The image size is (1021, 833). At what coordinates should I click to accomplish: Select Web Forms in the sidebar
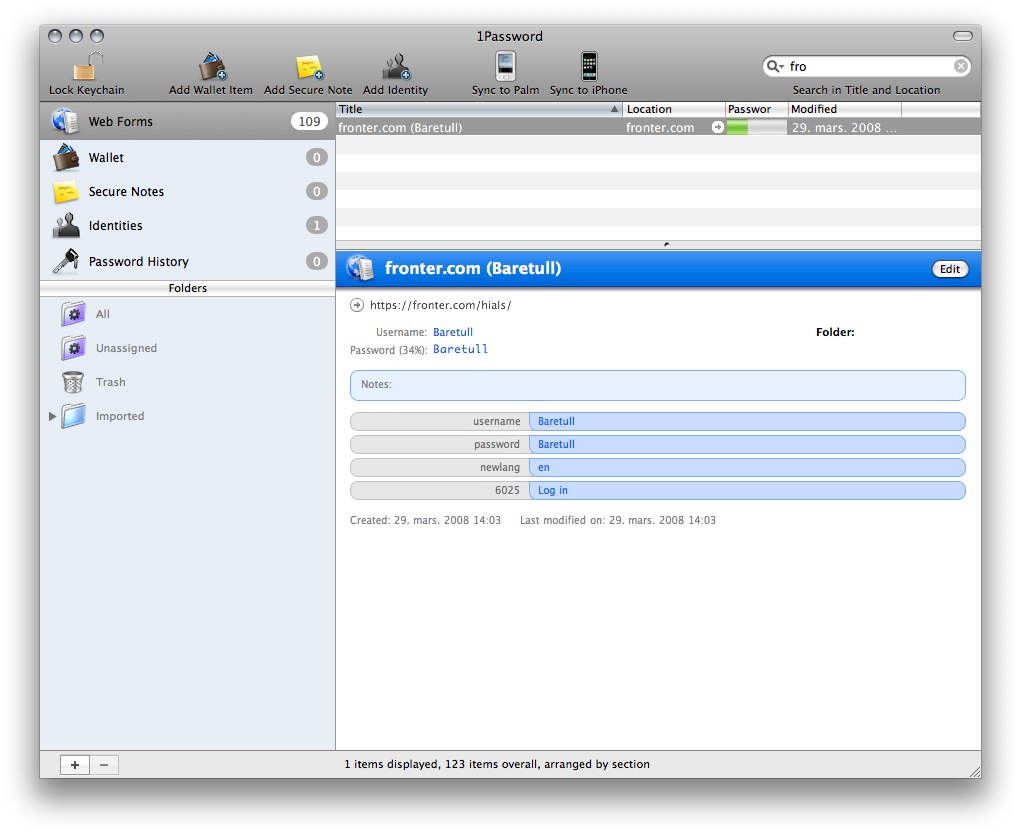coord(188,121)
